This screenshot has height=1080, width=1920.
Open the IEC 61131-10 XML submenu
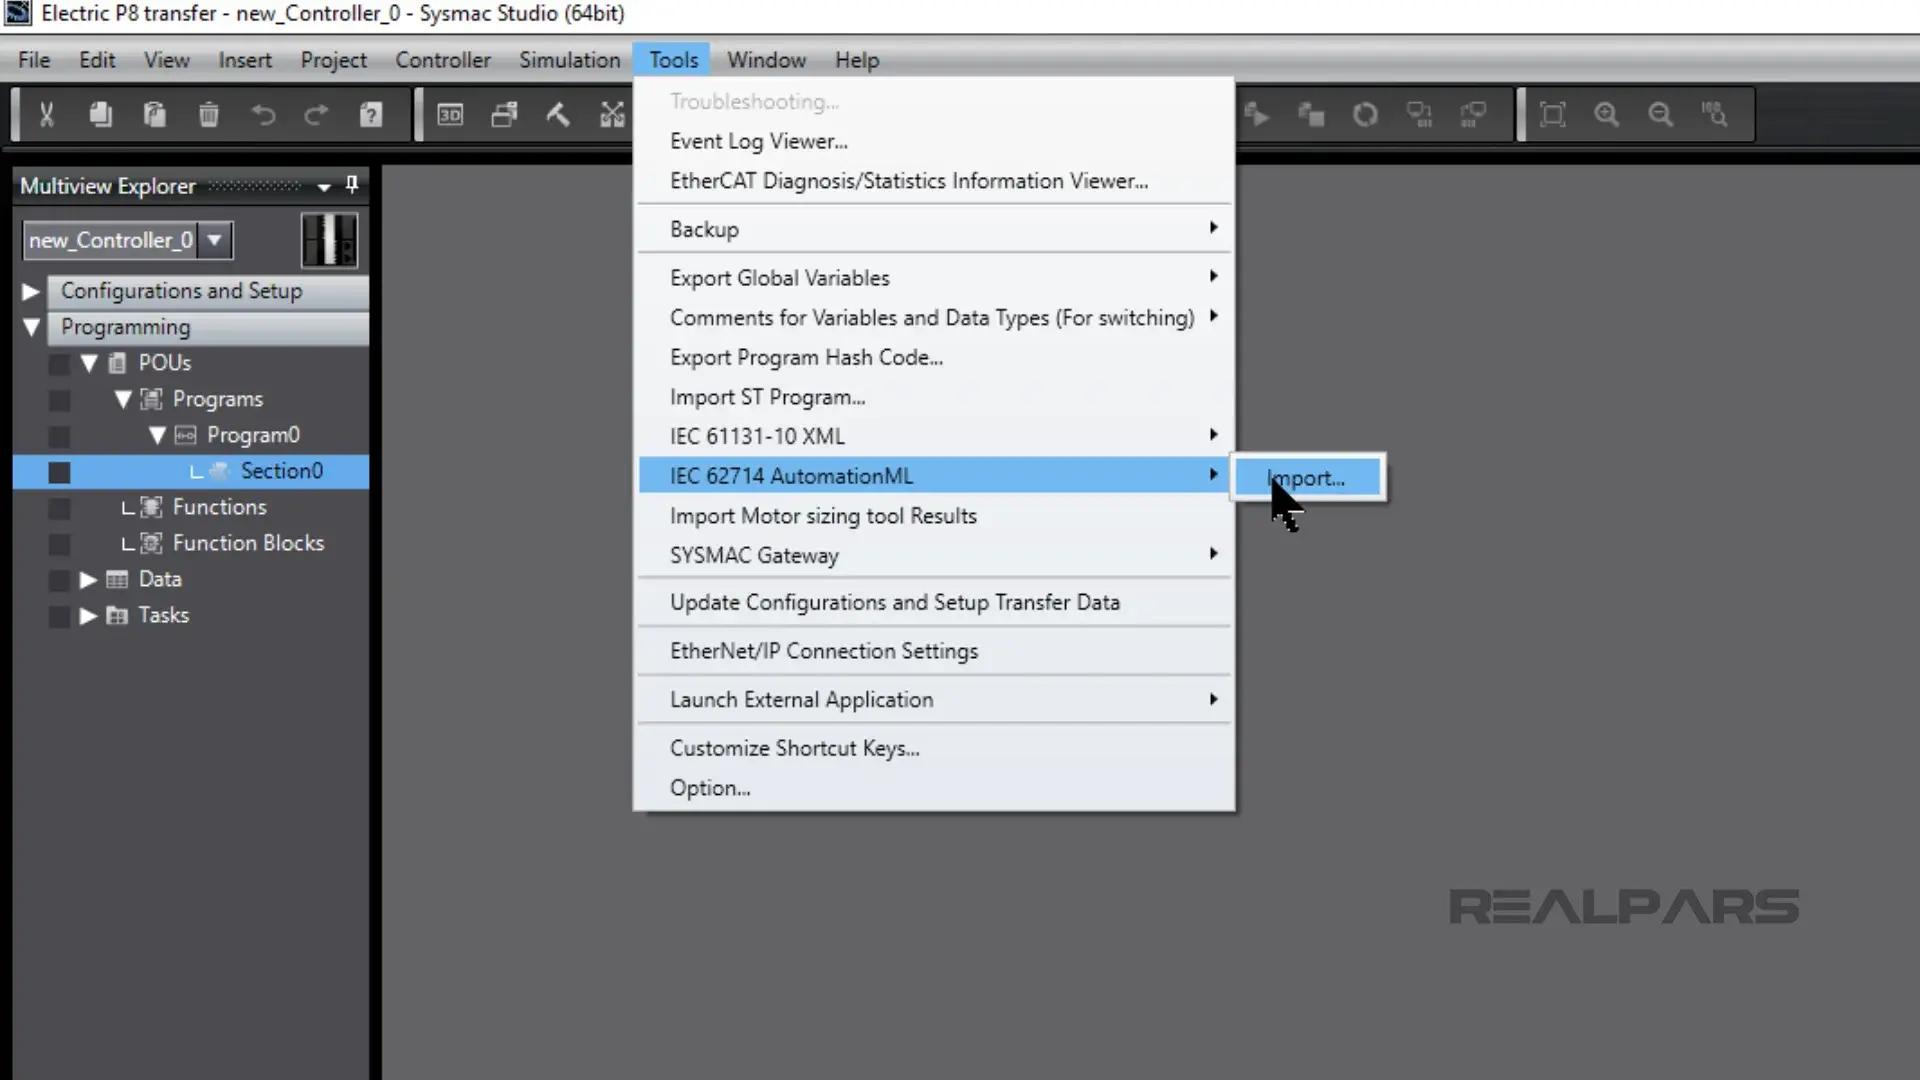click(x=934, y=436)
